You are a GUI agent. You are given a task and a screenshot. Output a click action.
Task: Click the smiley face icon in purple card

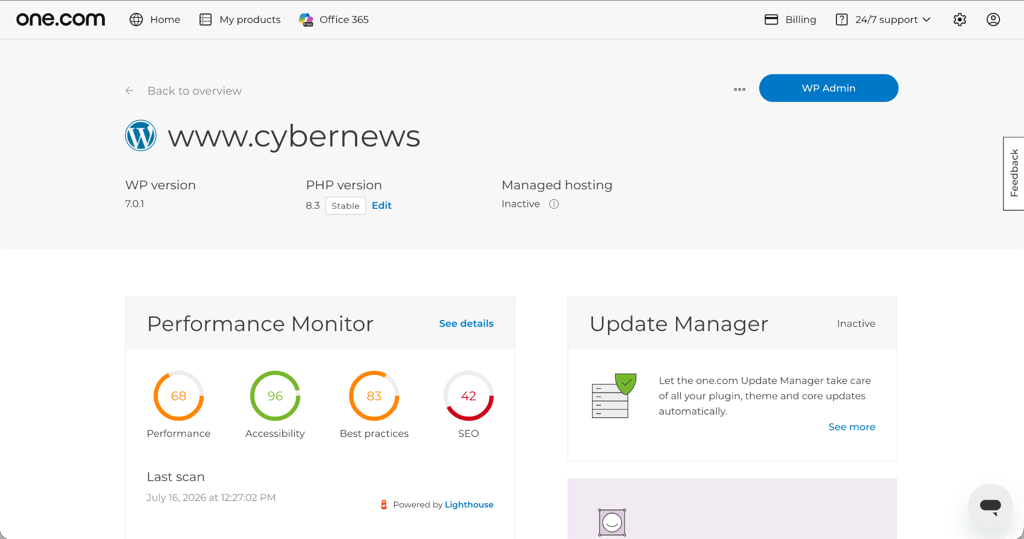(612, 523)
